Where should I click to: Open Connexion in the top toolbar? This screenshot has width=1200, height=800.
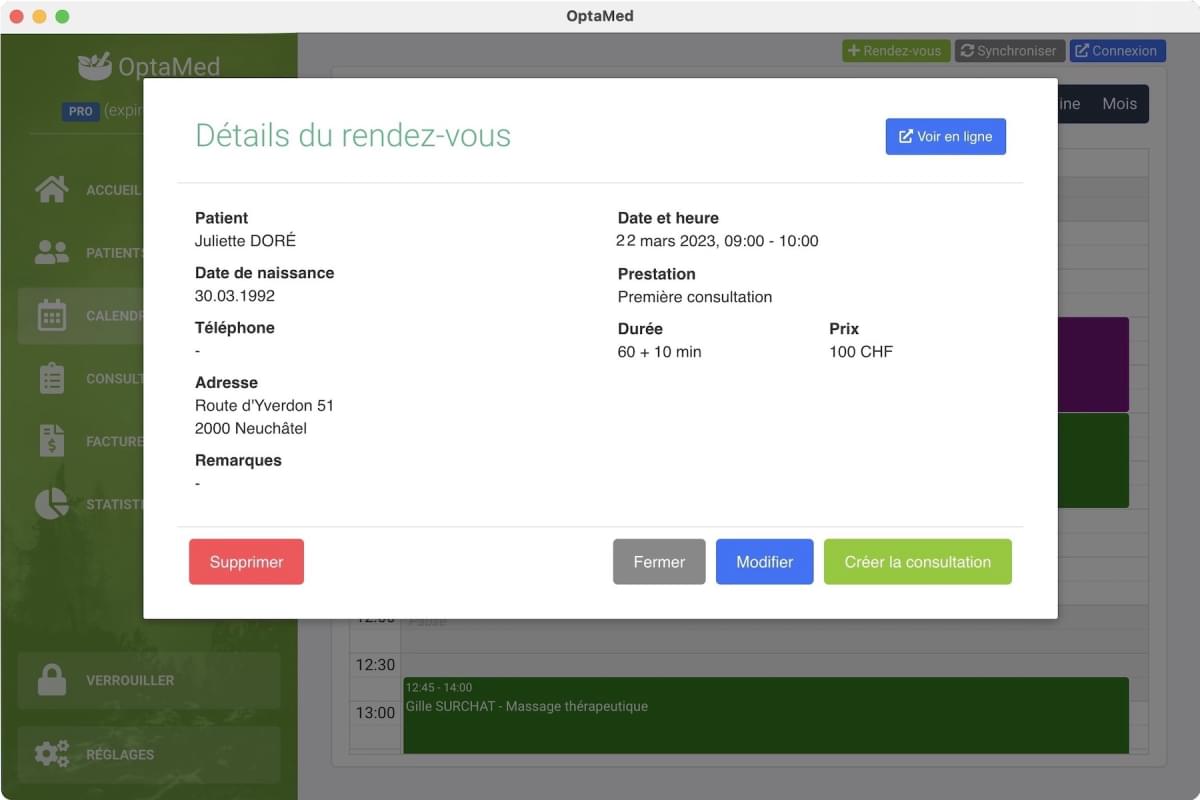(x=1117, y=50)
